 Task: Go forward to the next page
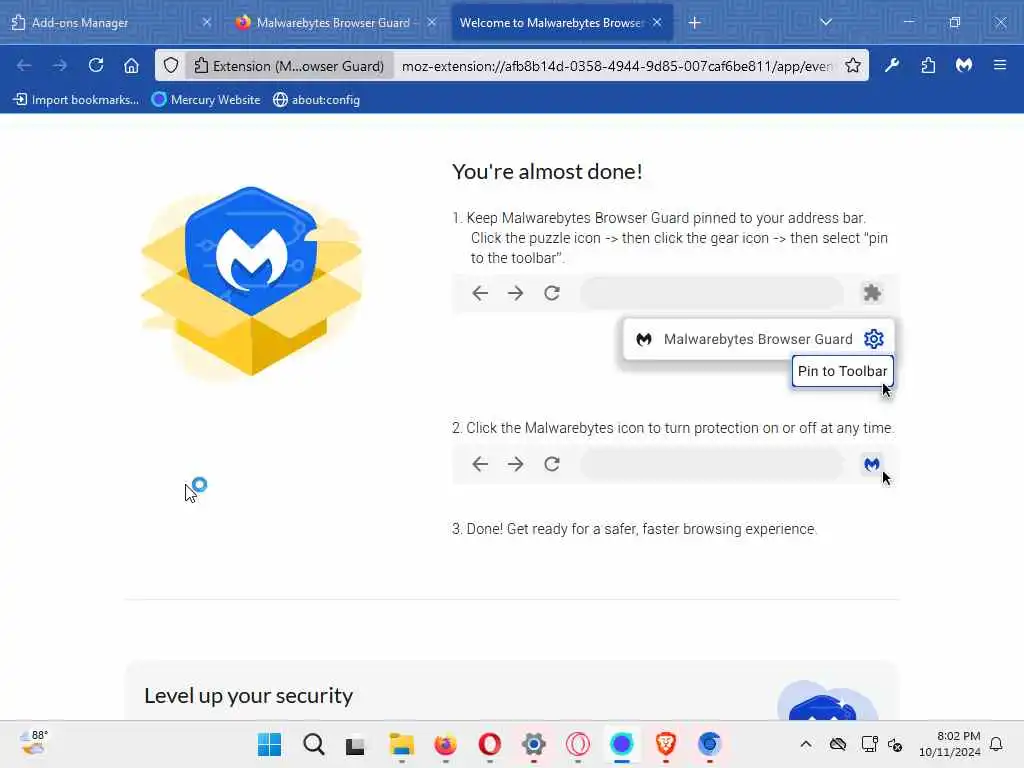pyautogui.click(x=60, y=65)
